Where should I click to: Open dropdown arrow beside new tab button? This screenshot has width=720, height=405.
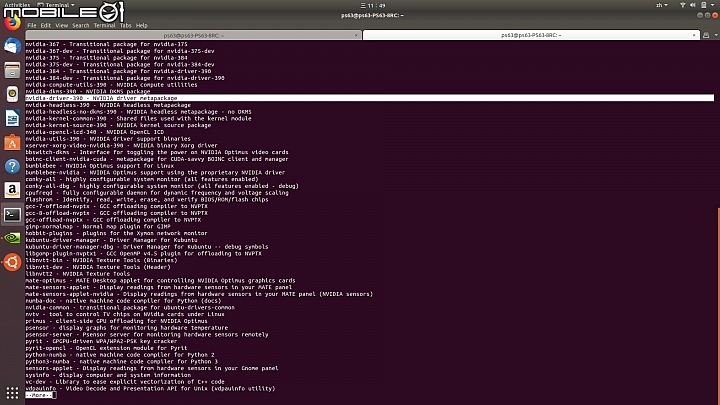click(716, 35)
